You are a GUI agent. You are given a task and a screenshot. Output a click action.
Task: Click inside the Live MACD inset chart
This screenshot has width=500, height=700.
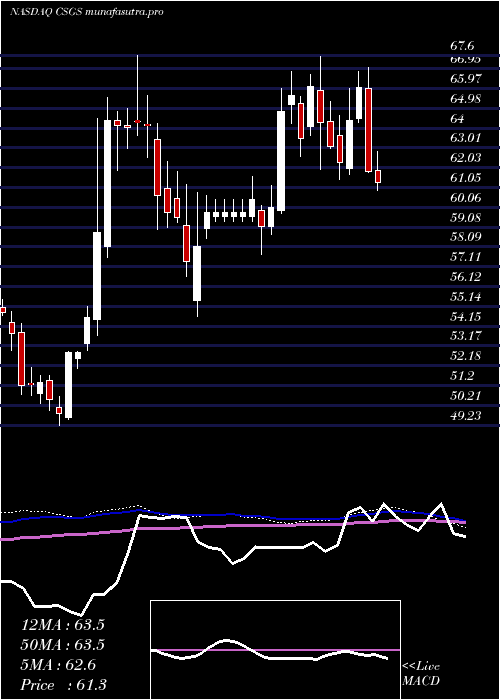coord(275,650)
